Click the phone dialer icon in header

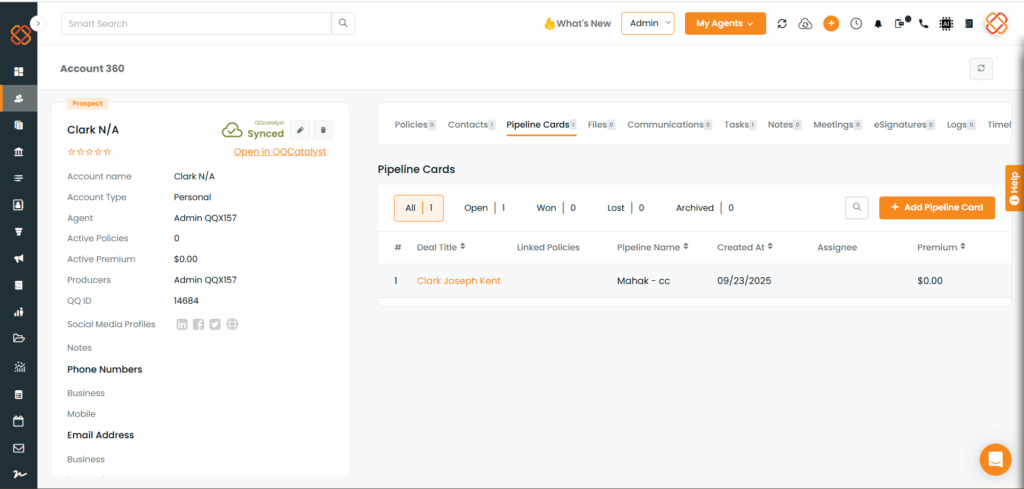[x=923, y=24]
